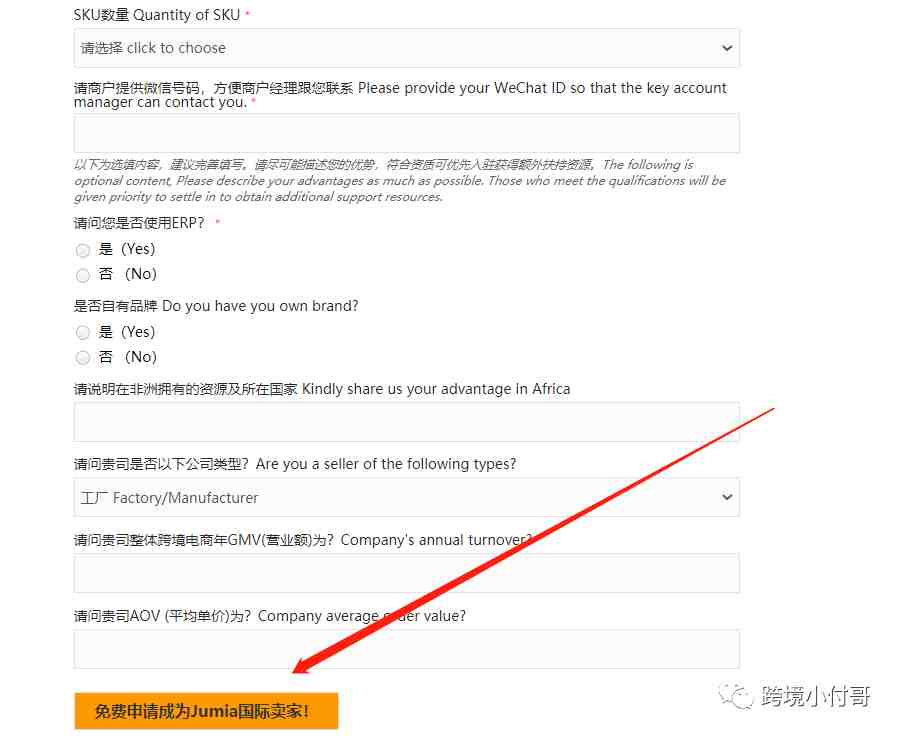Open the Factory/Manufacturer seller type dropdown
This screenshot has width=900, height=736.
[x=406, y=497]
